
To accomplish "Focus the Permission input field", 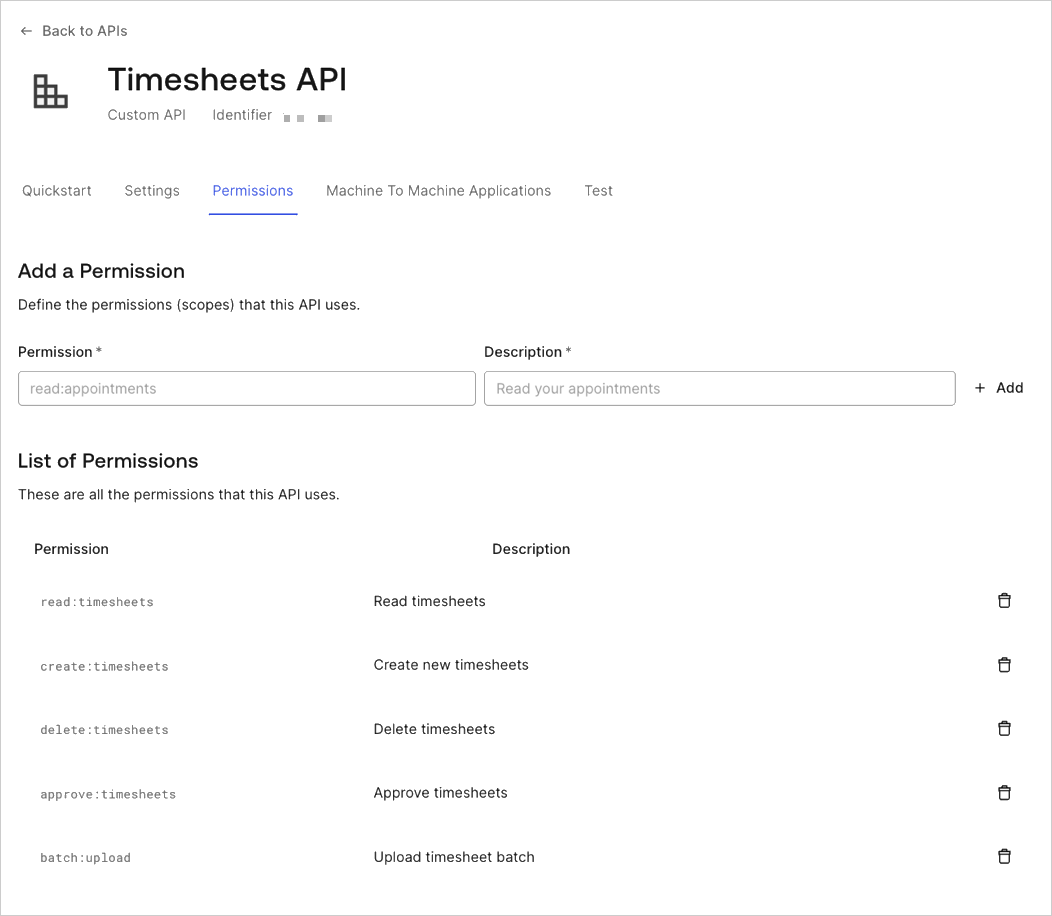I will pyautogui.click(x=246, y=388).
